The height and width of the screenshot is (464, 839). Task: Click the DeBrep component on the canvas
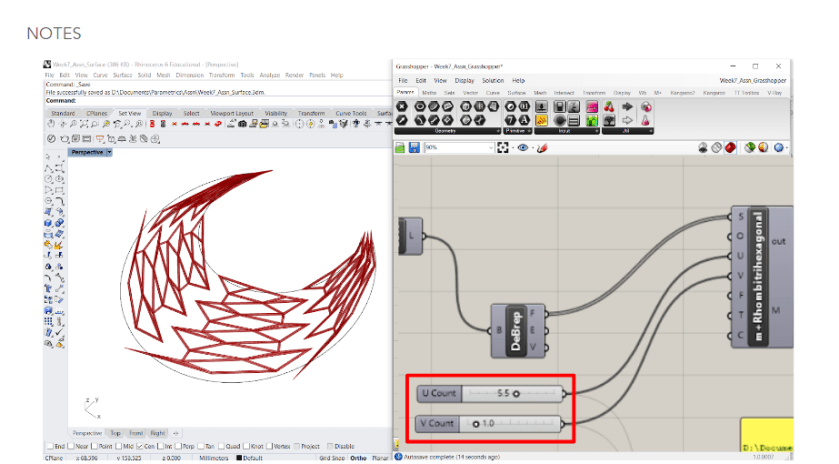pos(517,330)
